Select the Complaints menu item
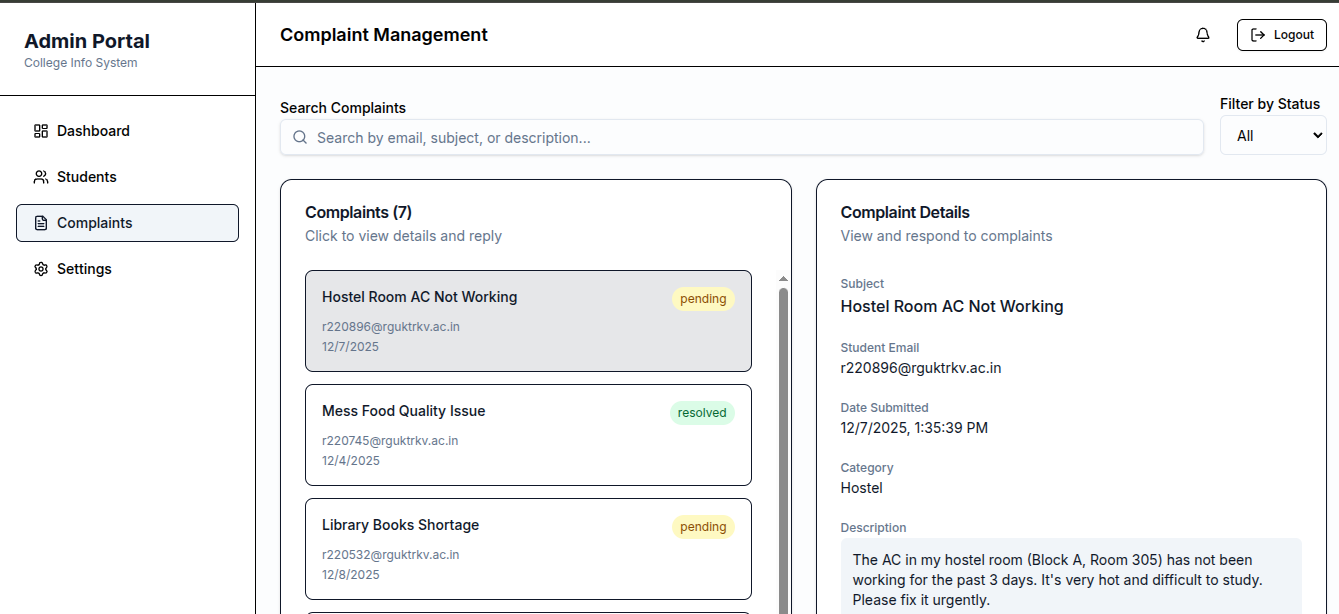The width and height of the screenshot is (1339, 614). tap(127, 223)
